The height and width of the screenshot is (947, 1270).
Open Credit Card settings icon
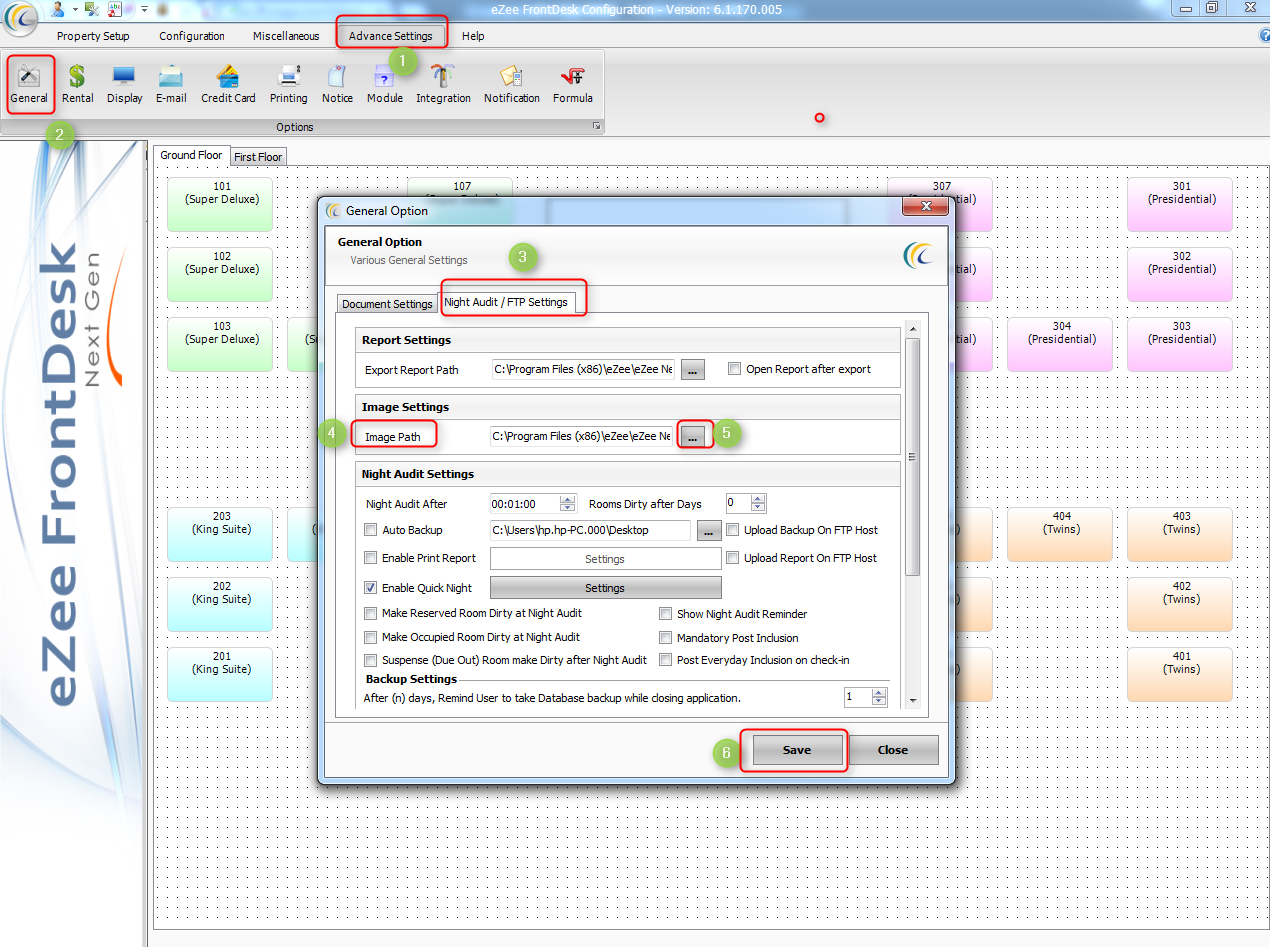(228, 84)
